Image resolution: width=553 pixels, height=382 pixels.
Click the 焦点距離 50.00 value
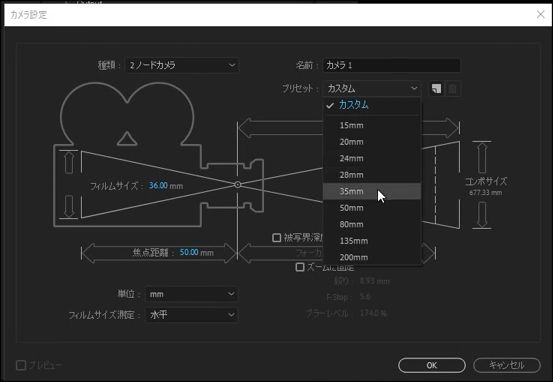[x=189, y=252]
